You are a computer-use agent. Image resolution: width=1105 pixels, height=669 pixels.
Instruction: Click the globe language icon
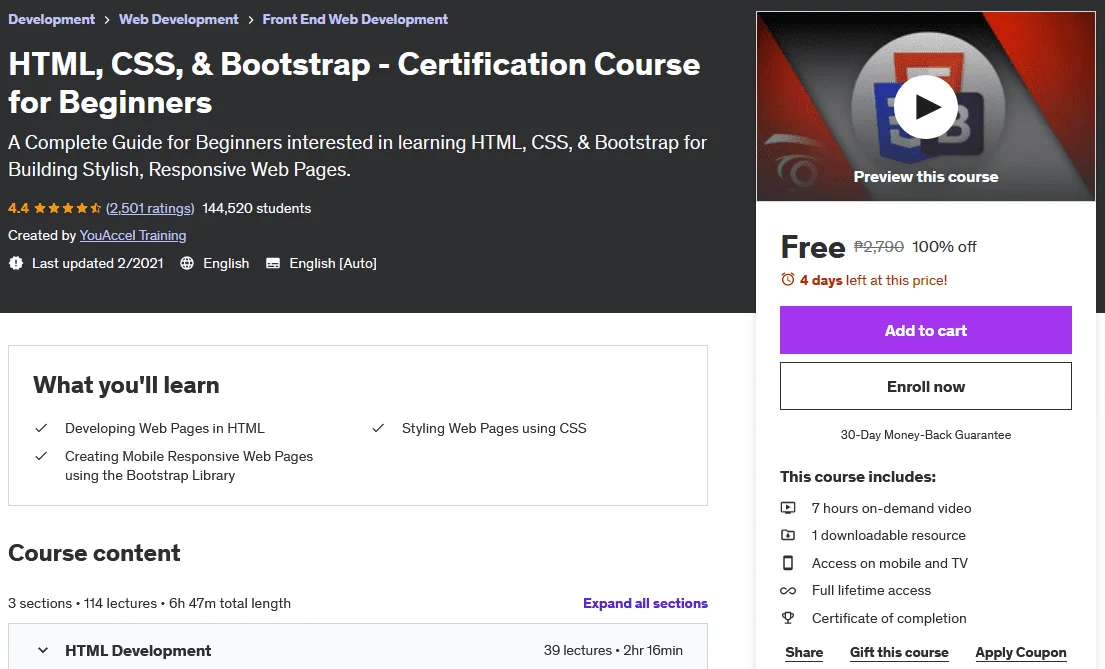tap(187, 263)
